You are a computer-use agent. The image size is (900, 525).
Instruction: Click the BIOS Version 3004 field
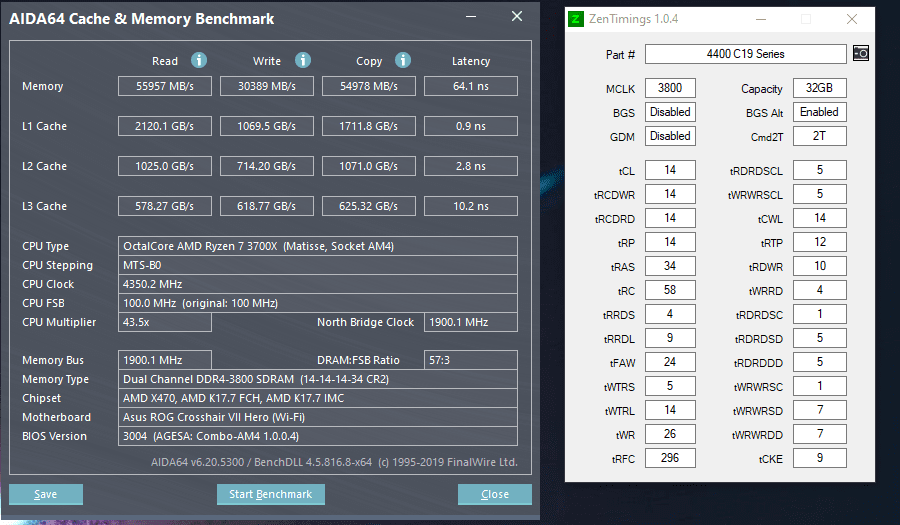tap(317, 436)
